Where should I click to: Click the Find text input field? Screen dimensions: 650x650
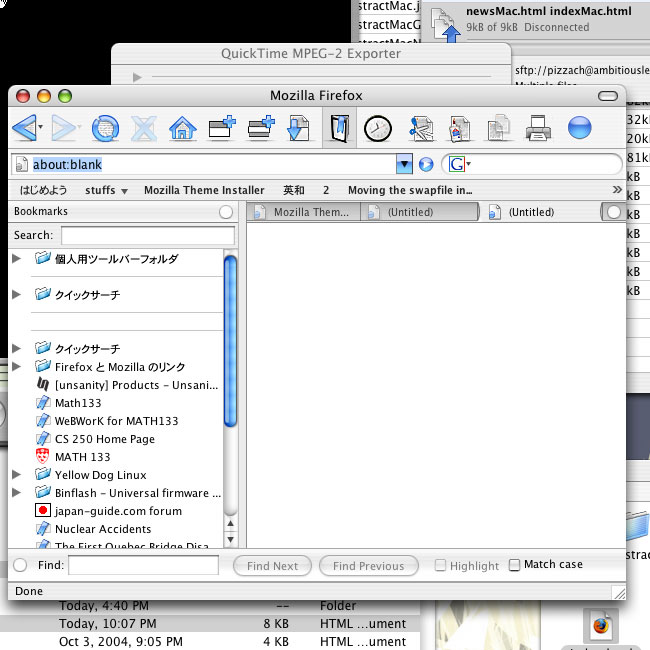(x=143, y=565)
